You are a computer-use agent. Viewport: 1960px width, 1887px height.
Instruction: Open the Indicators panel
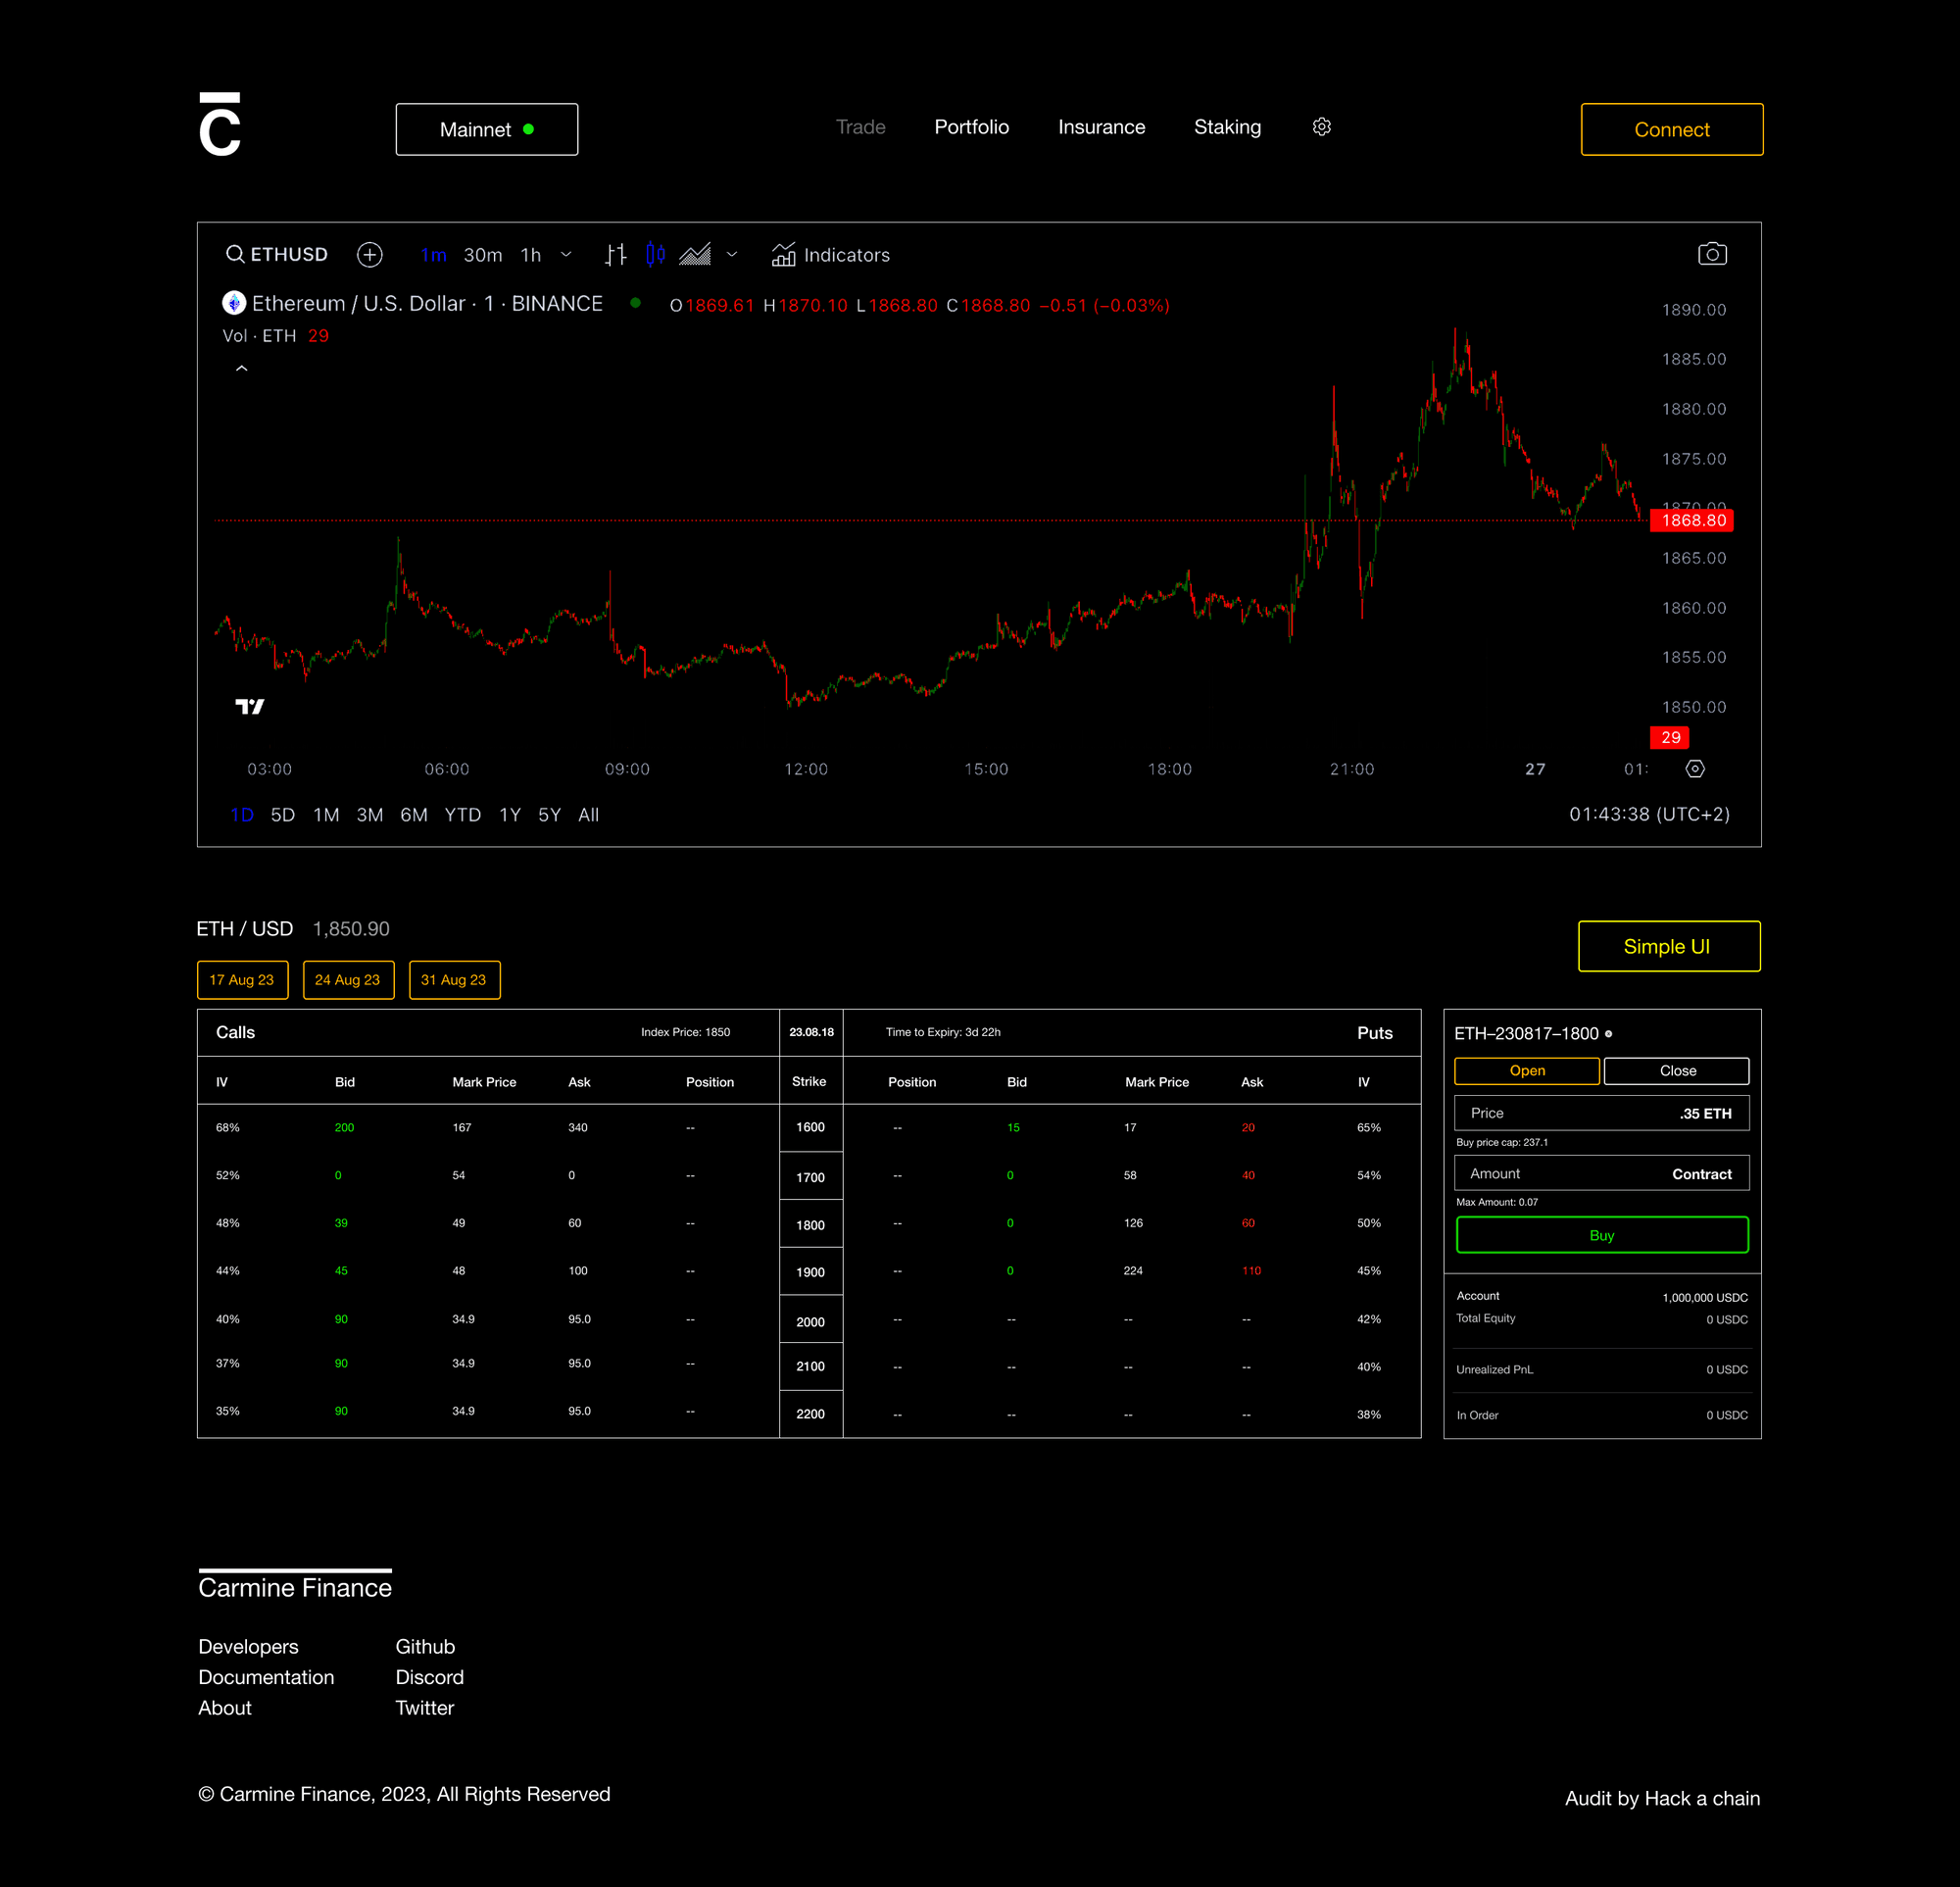point(831,255)
